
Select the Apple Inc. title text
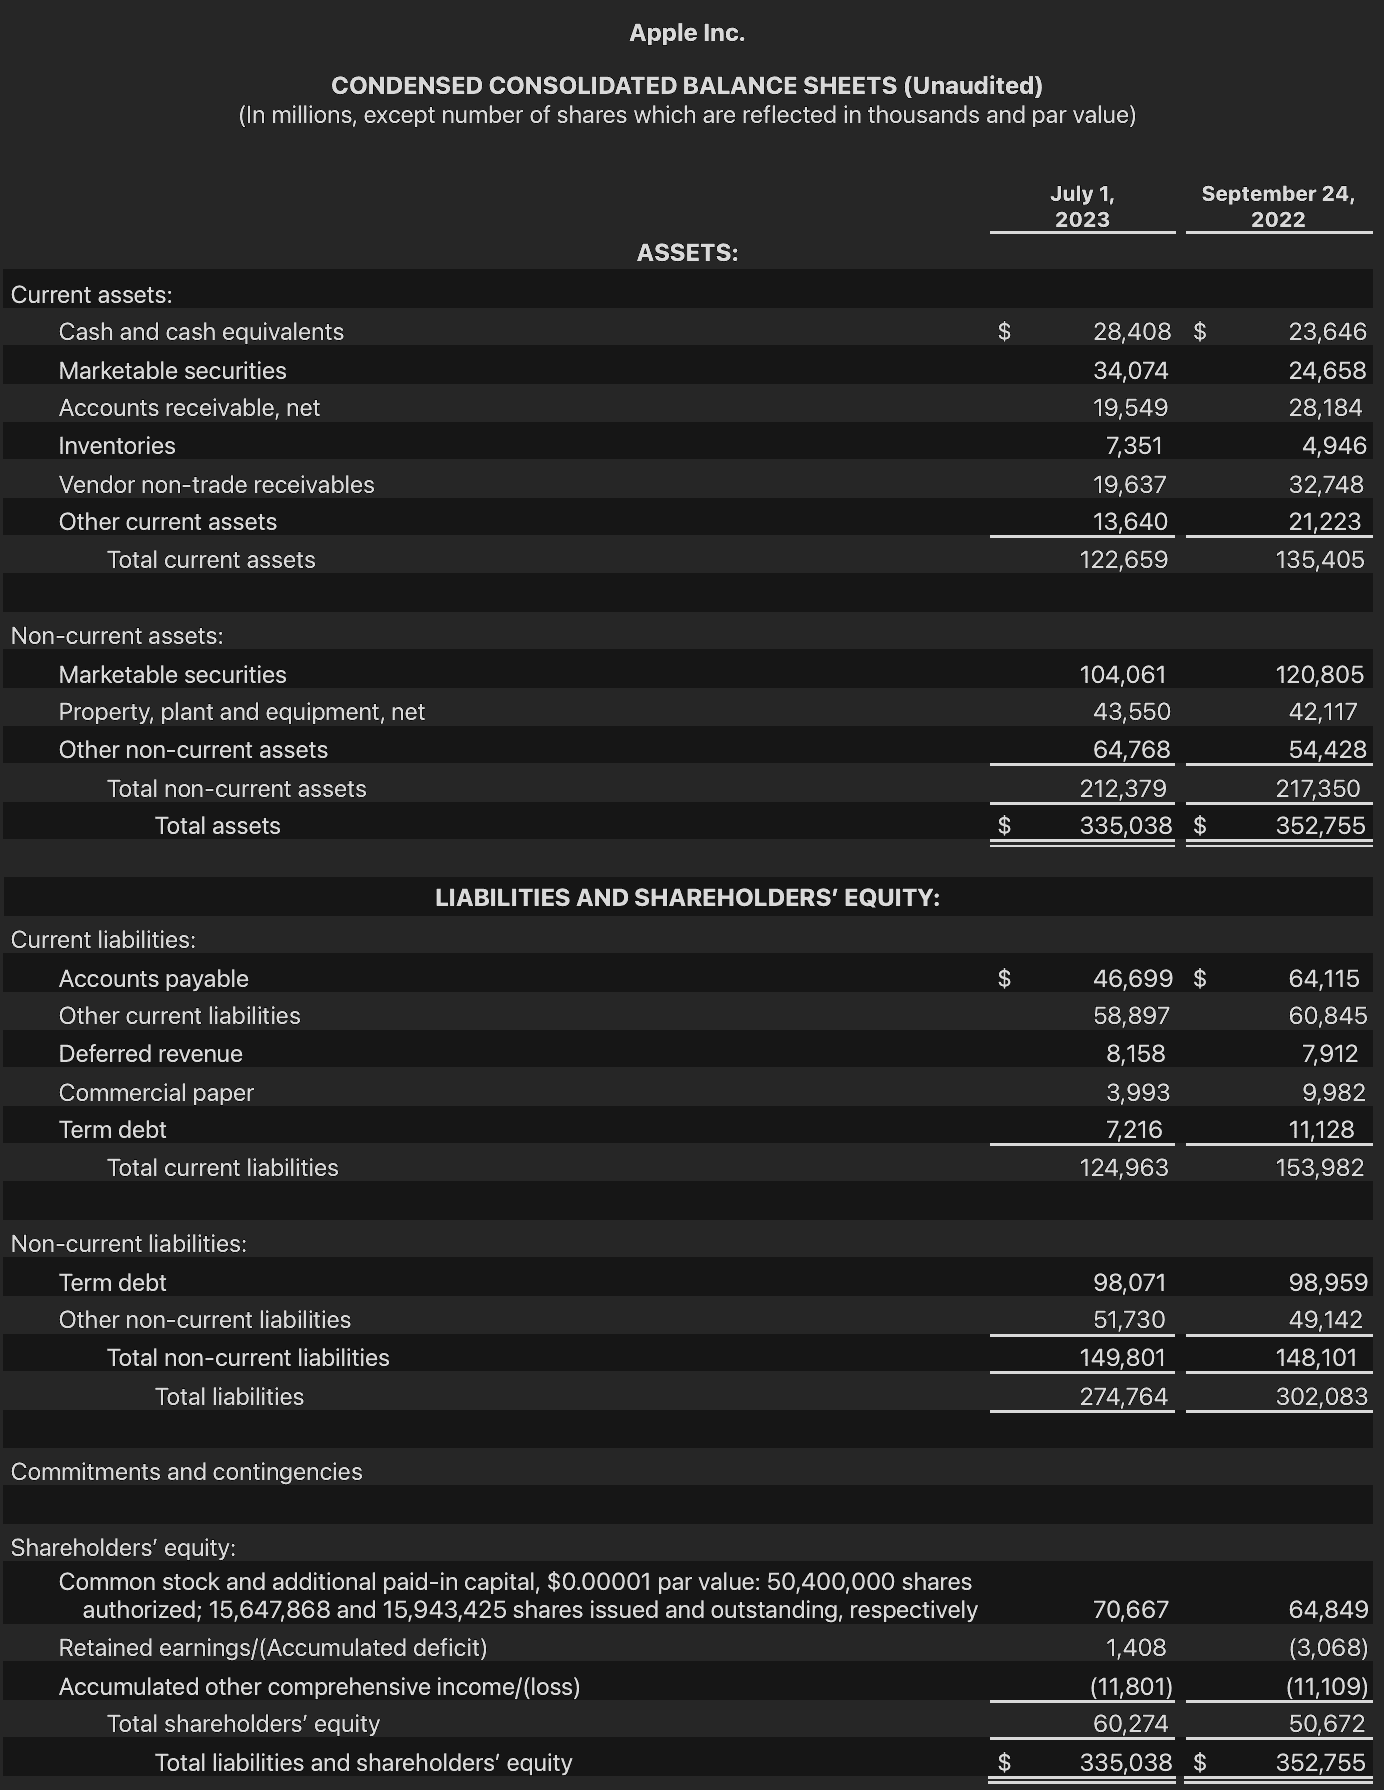687,33
